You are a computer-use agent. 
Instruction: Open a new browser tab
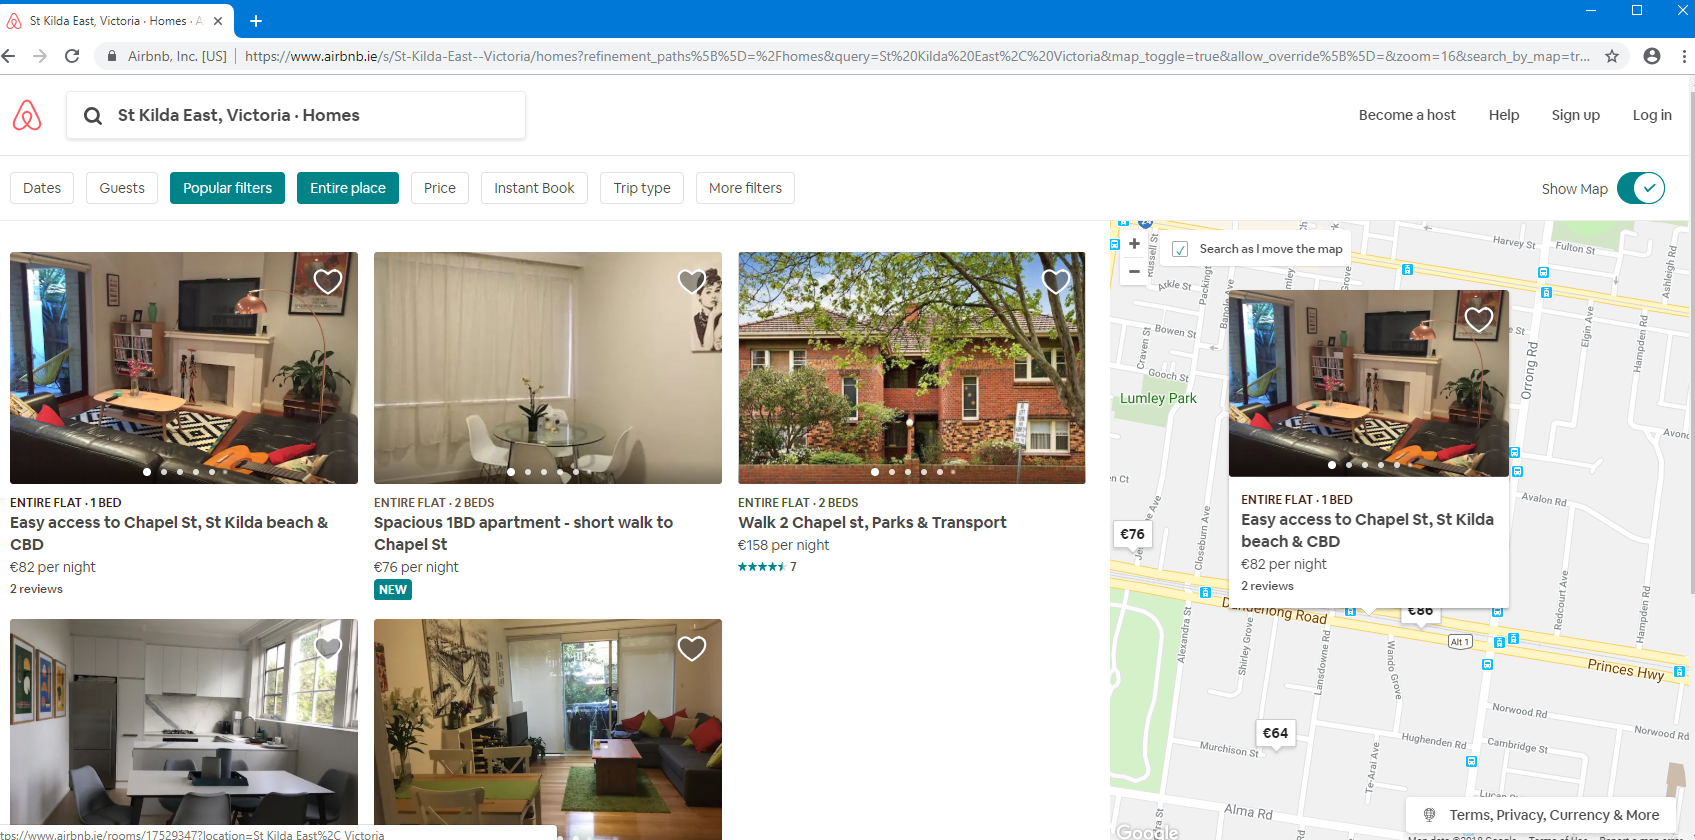(x=256, y=20)
